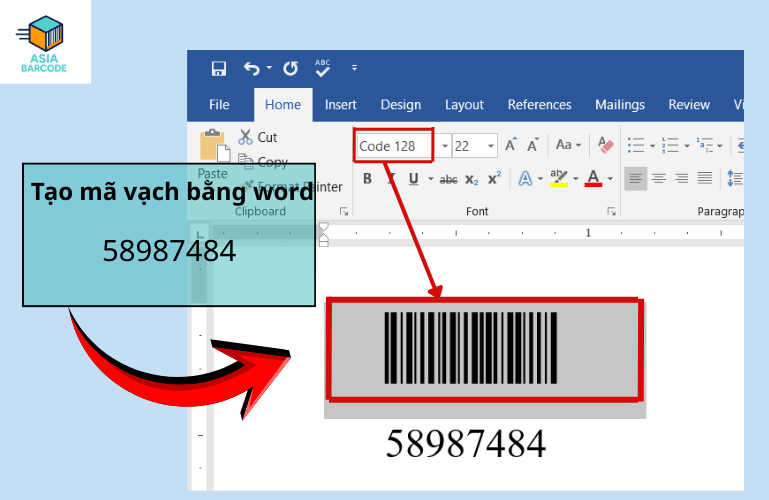769x500 pixels.
Task: Align text left
Action: (635, 178)
